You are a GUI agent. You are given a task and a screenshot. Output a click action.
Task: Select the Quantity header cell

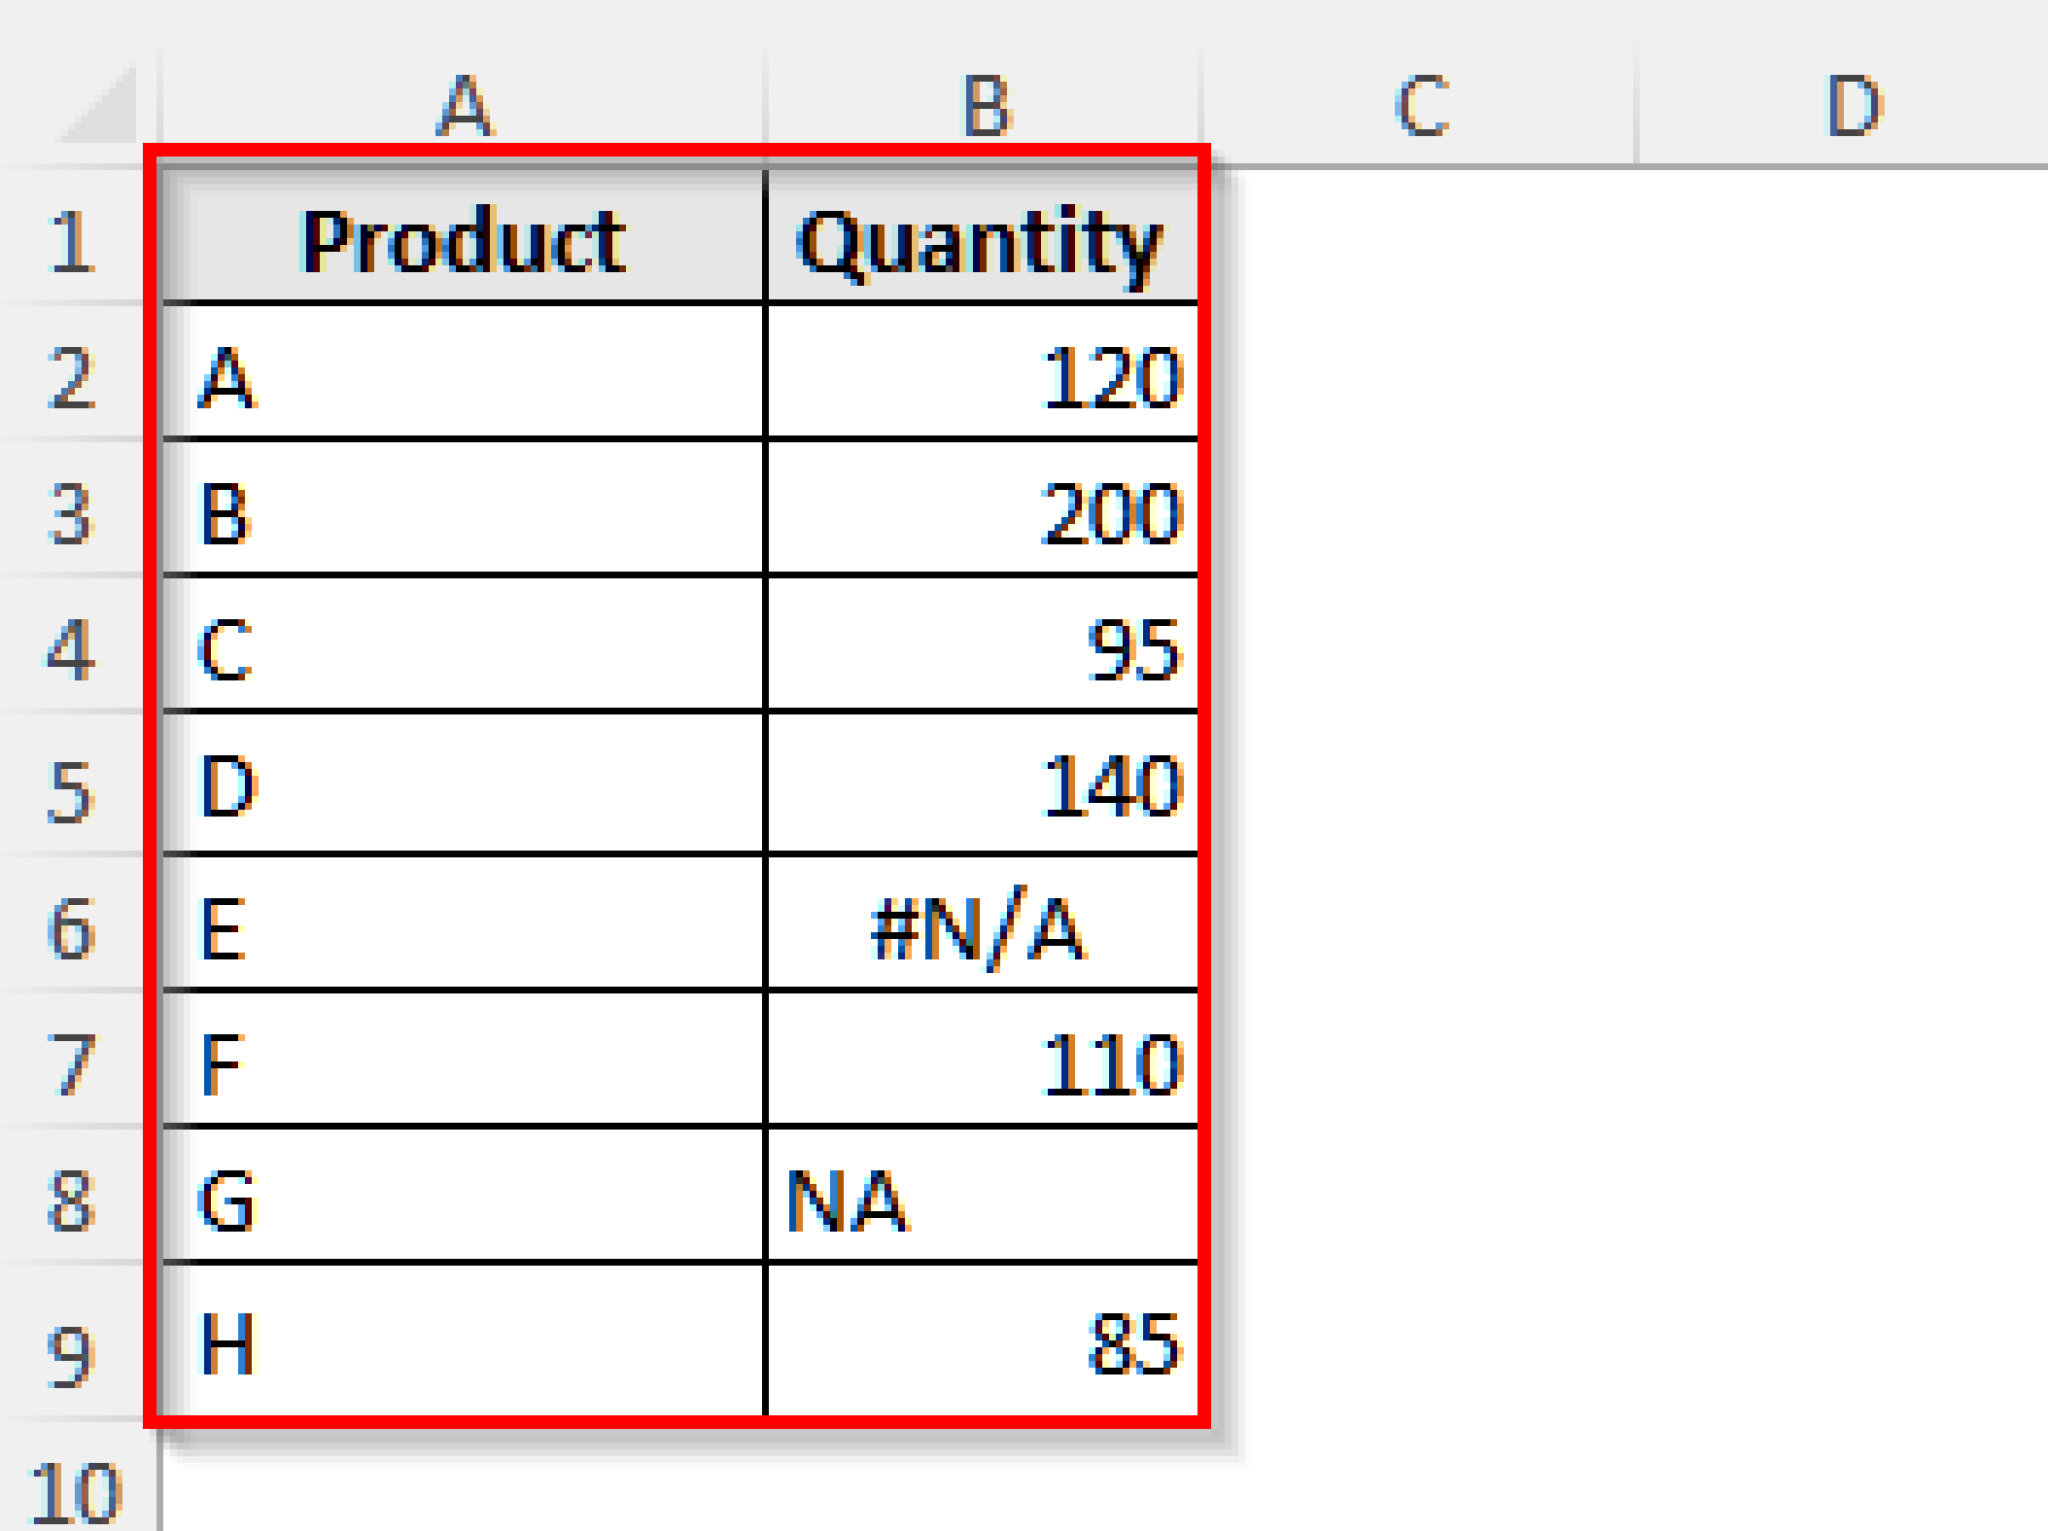[x=985, y=235]
